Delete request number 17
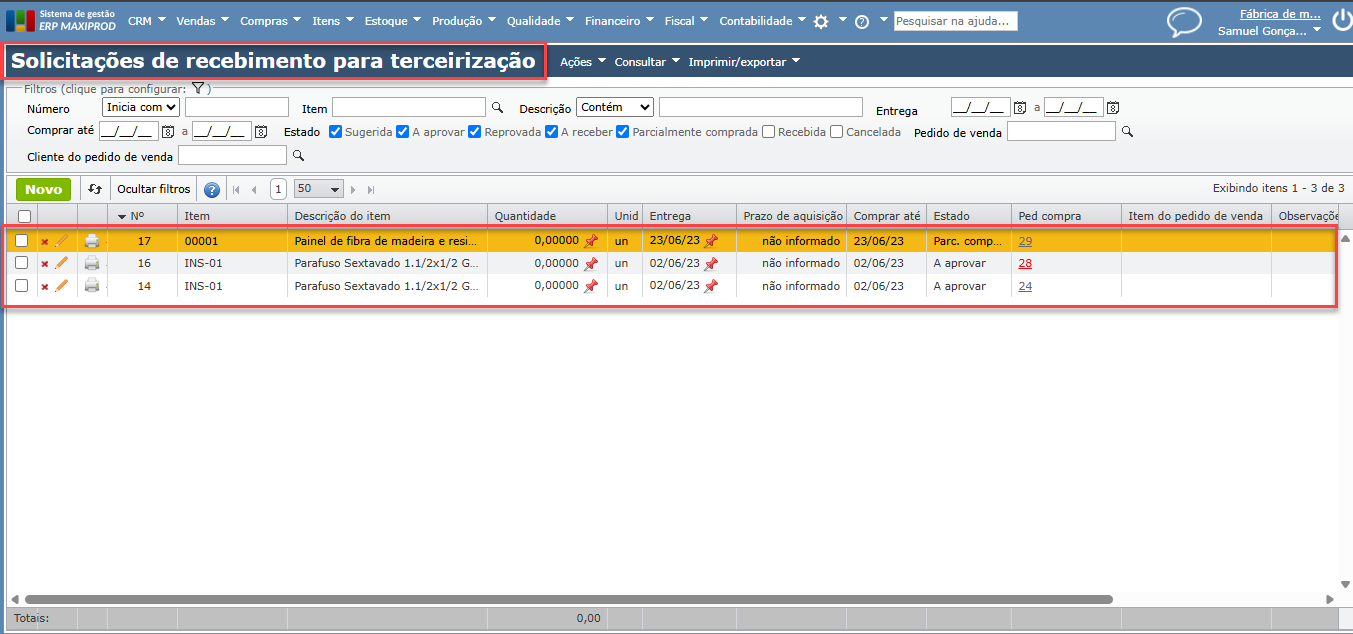The height and width of the screenshot is (634, 1353). pyautogui.click(x=44, y=241)
